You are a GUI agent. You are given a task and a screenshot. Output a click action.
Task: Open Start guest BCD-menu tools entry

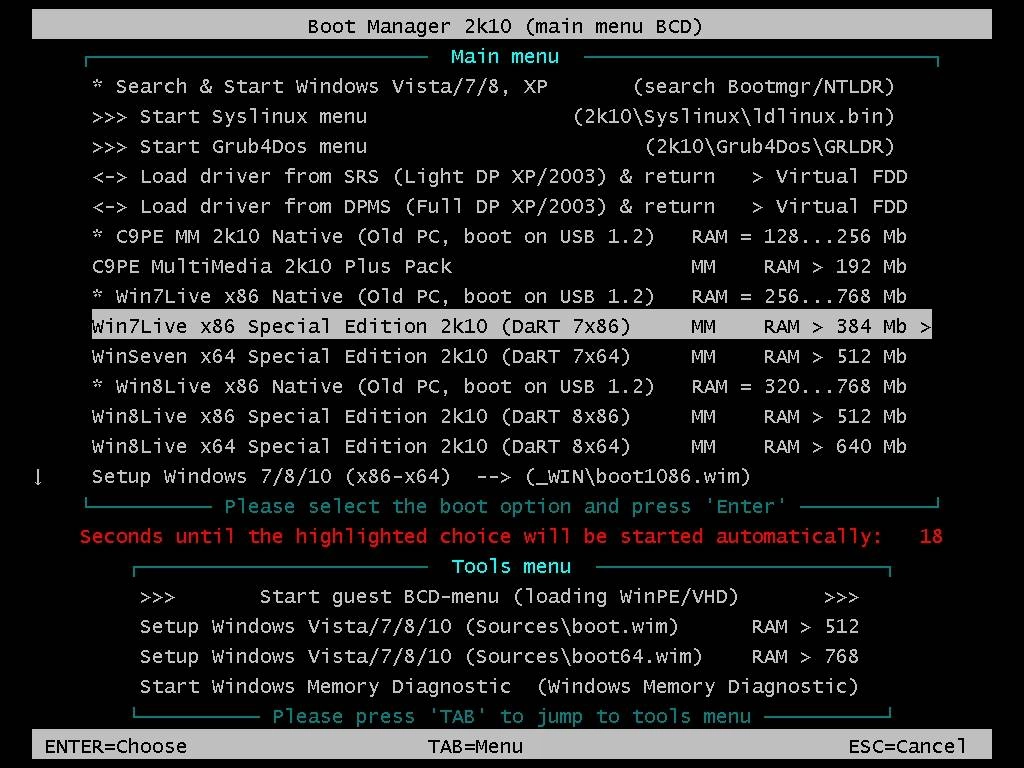500,597
